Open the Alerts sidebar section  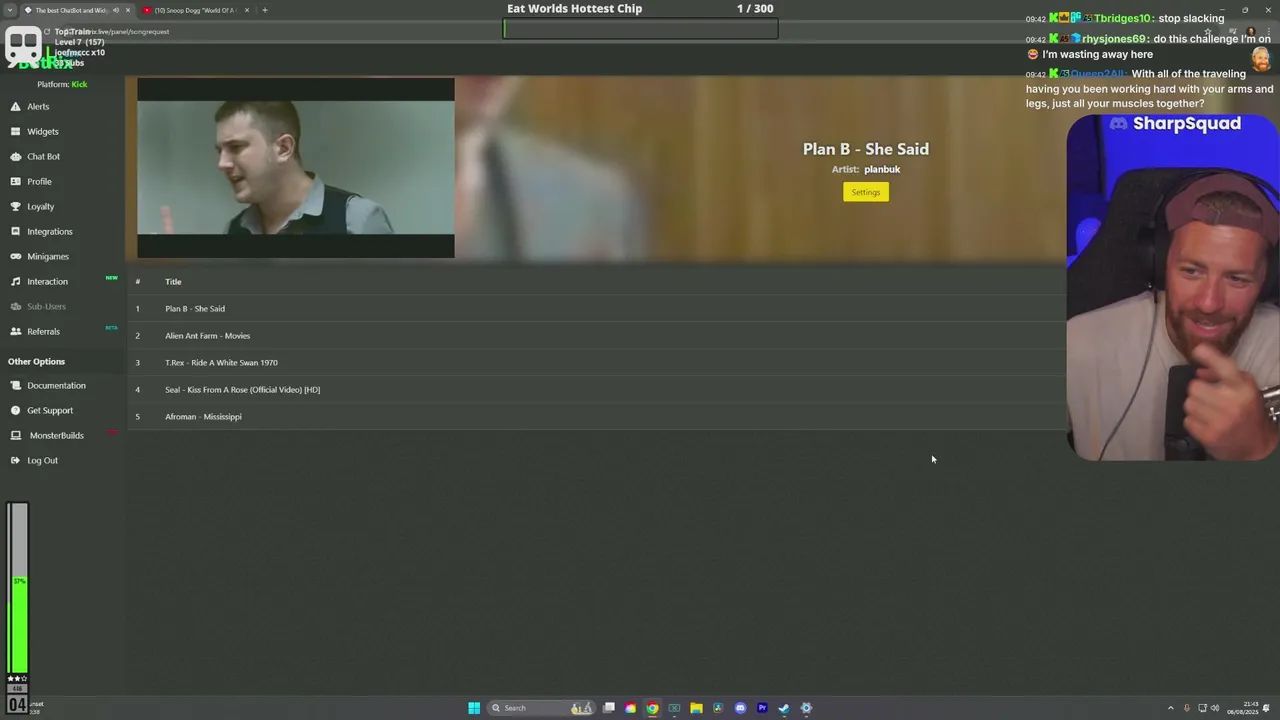[38, 106]
